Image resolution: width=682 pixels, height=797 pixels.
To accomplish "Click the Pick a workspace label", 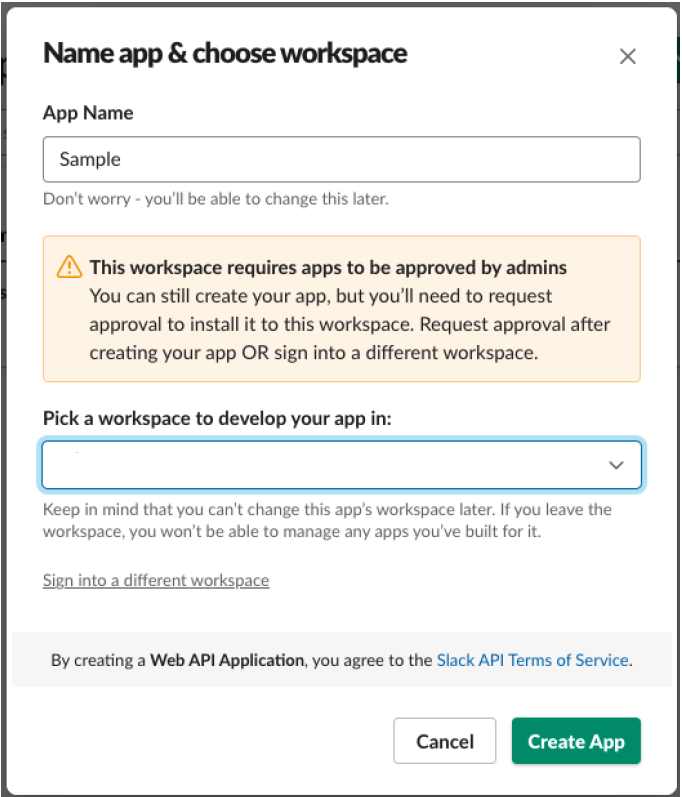I will (217, 419).
